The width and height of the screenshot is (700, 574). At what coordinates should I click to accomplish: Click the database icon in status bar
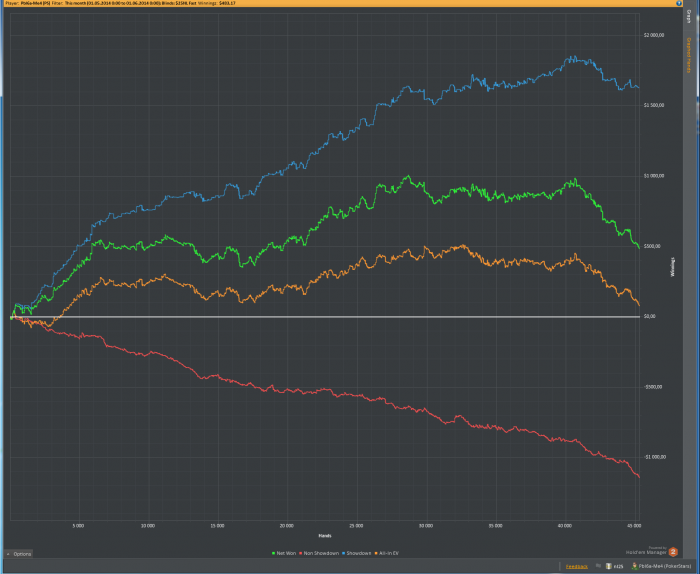(x=608, y=566)
